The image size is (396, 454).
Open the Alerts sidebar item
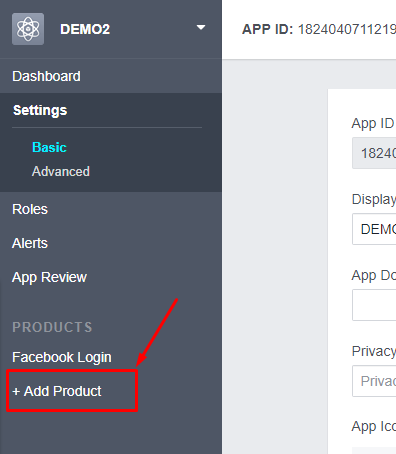[30, 243]
